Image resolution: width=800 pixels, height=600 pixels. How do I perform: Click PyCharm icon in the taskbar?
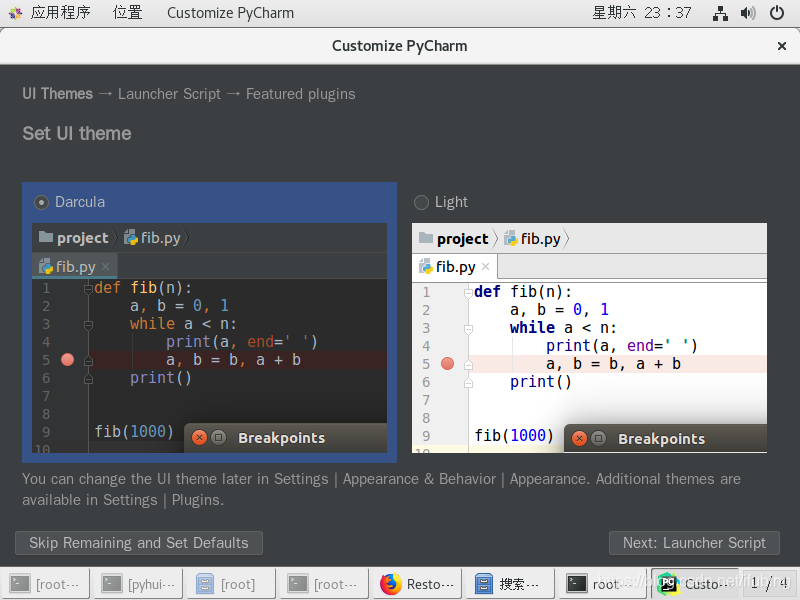click(668, 584)
